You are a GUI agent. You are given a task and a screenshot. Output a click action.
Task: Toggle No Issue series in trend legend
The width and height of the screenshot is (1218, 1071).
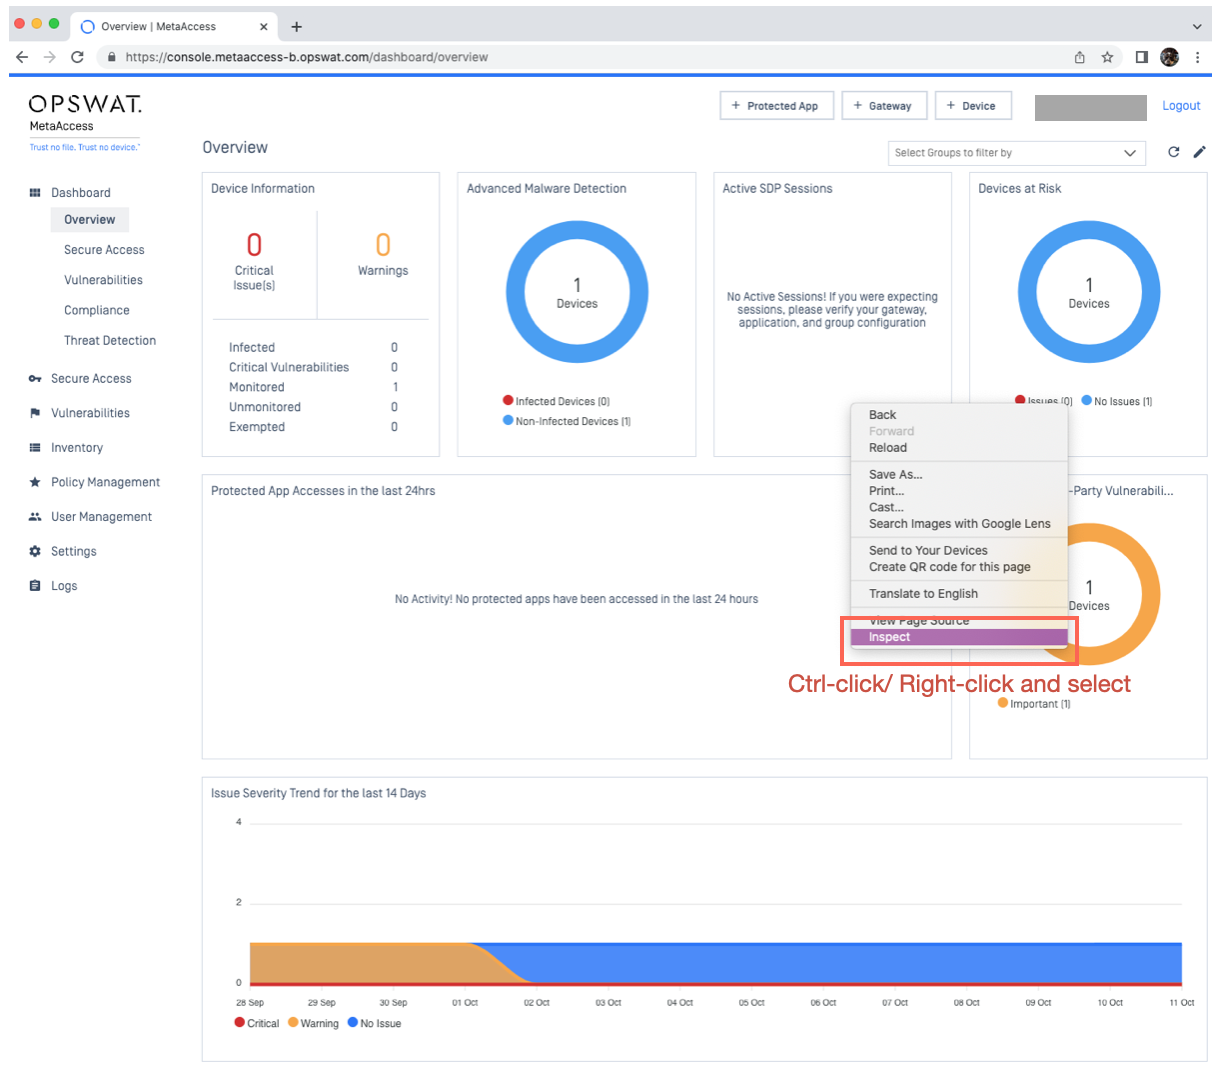pyautogui.click(x=374, y=1023)
